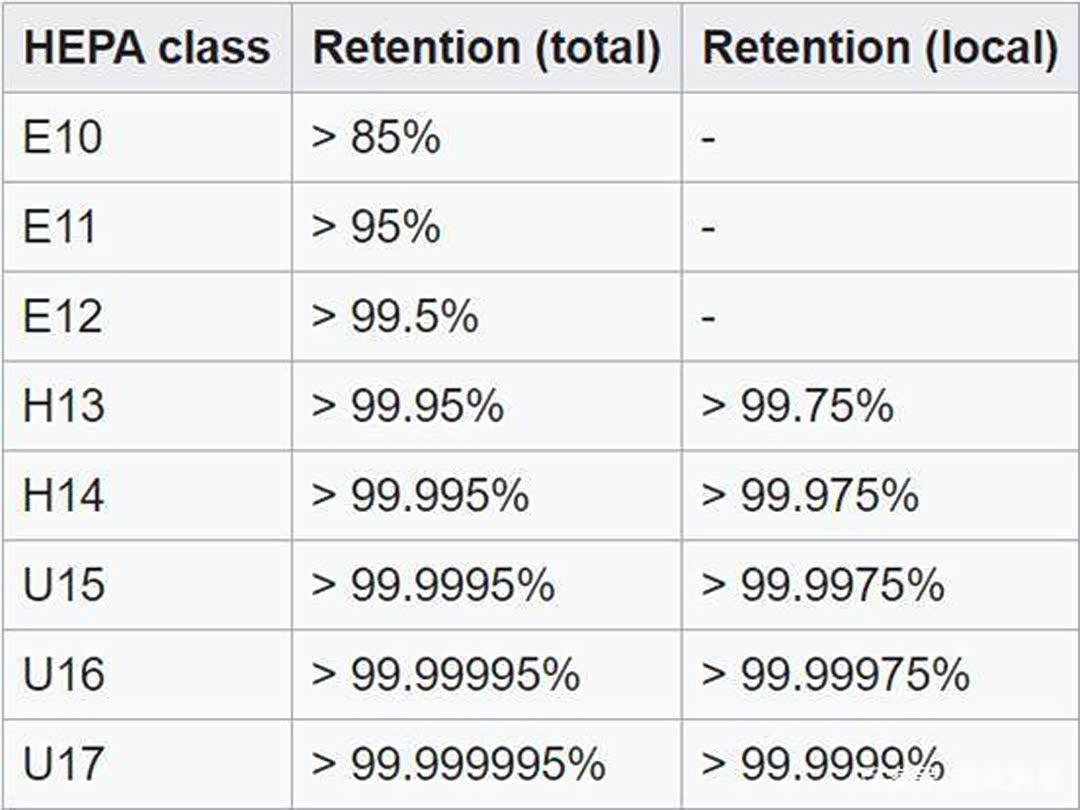This screenshot has height=810, width=1080.
Task: Click the HEPA class column header
Action: [x=146, y=48]
